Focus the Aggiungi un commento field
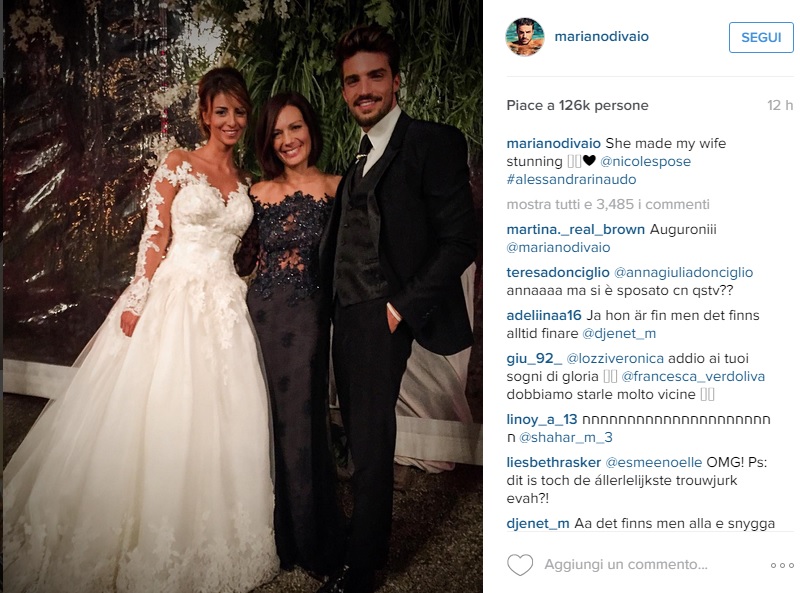Image resolution: width=800 pixels, height=593 pixels. [626, 565]
